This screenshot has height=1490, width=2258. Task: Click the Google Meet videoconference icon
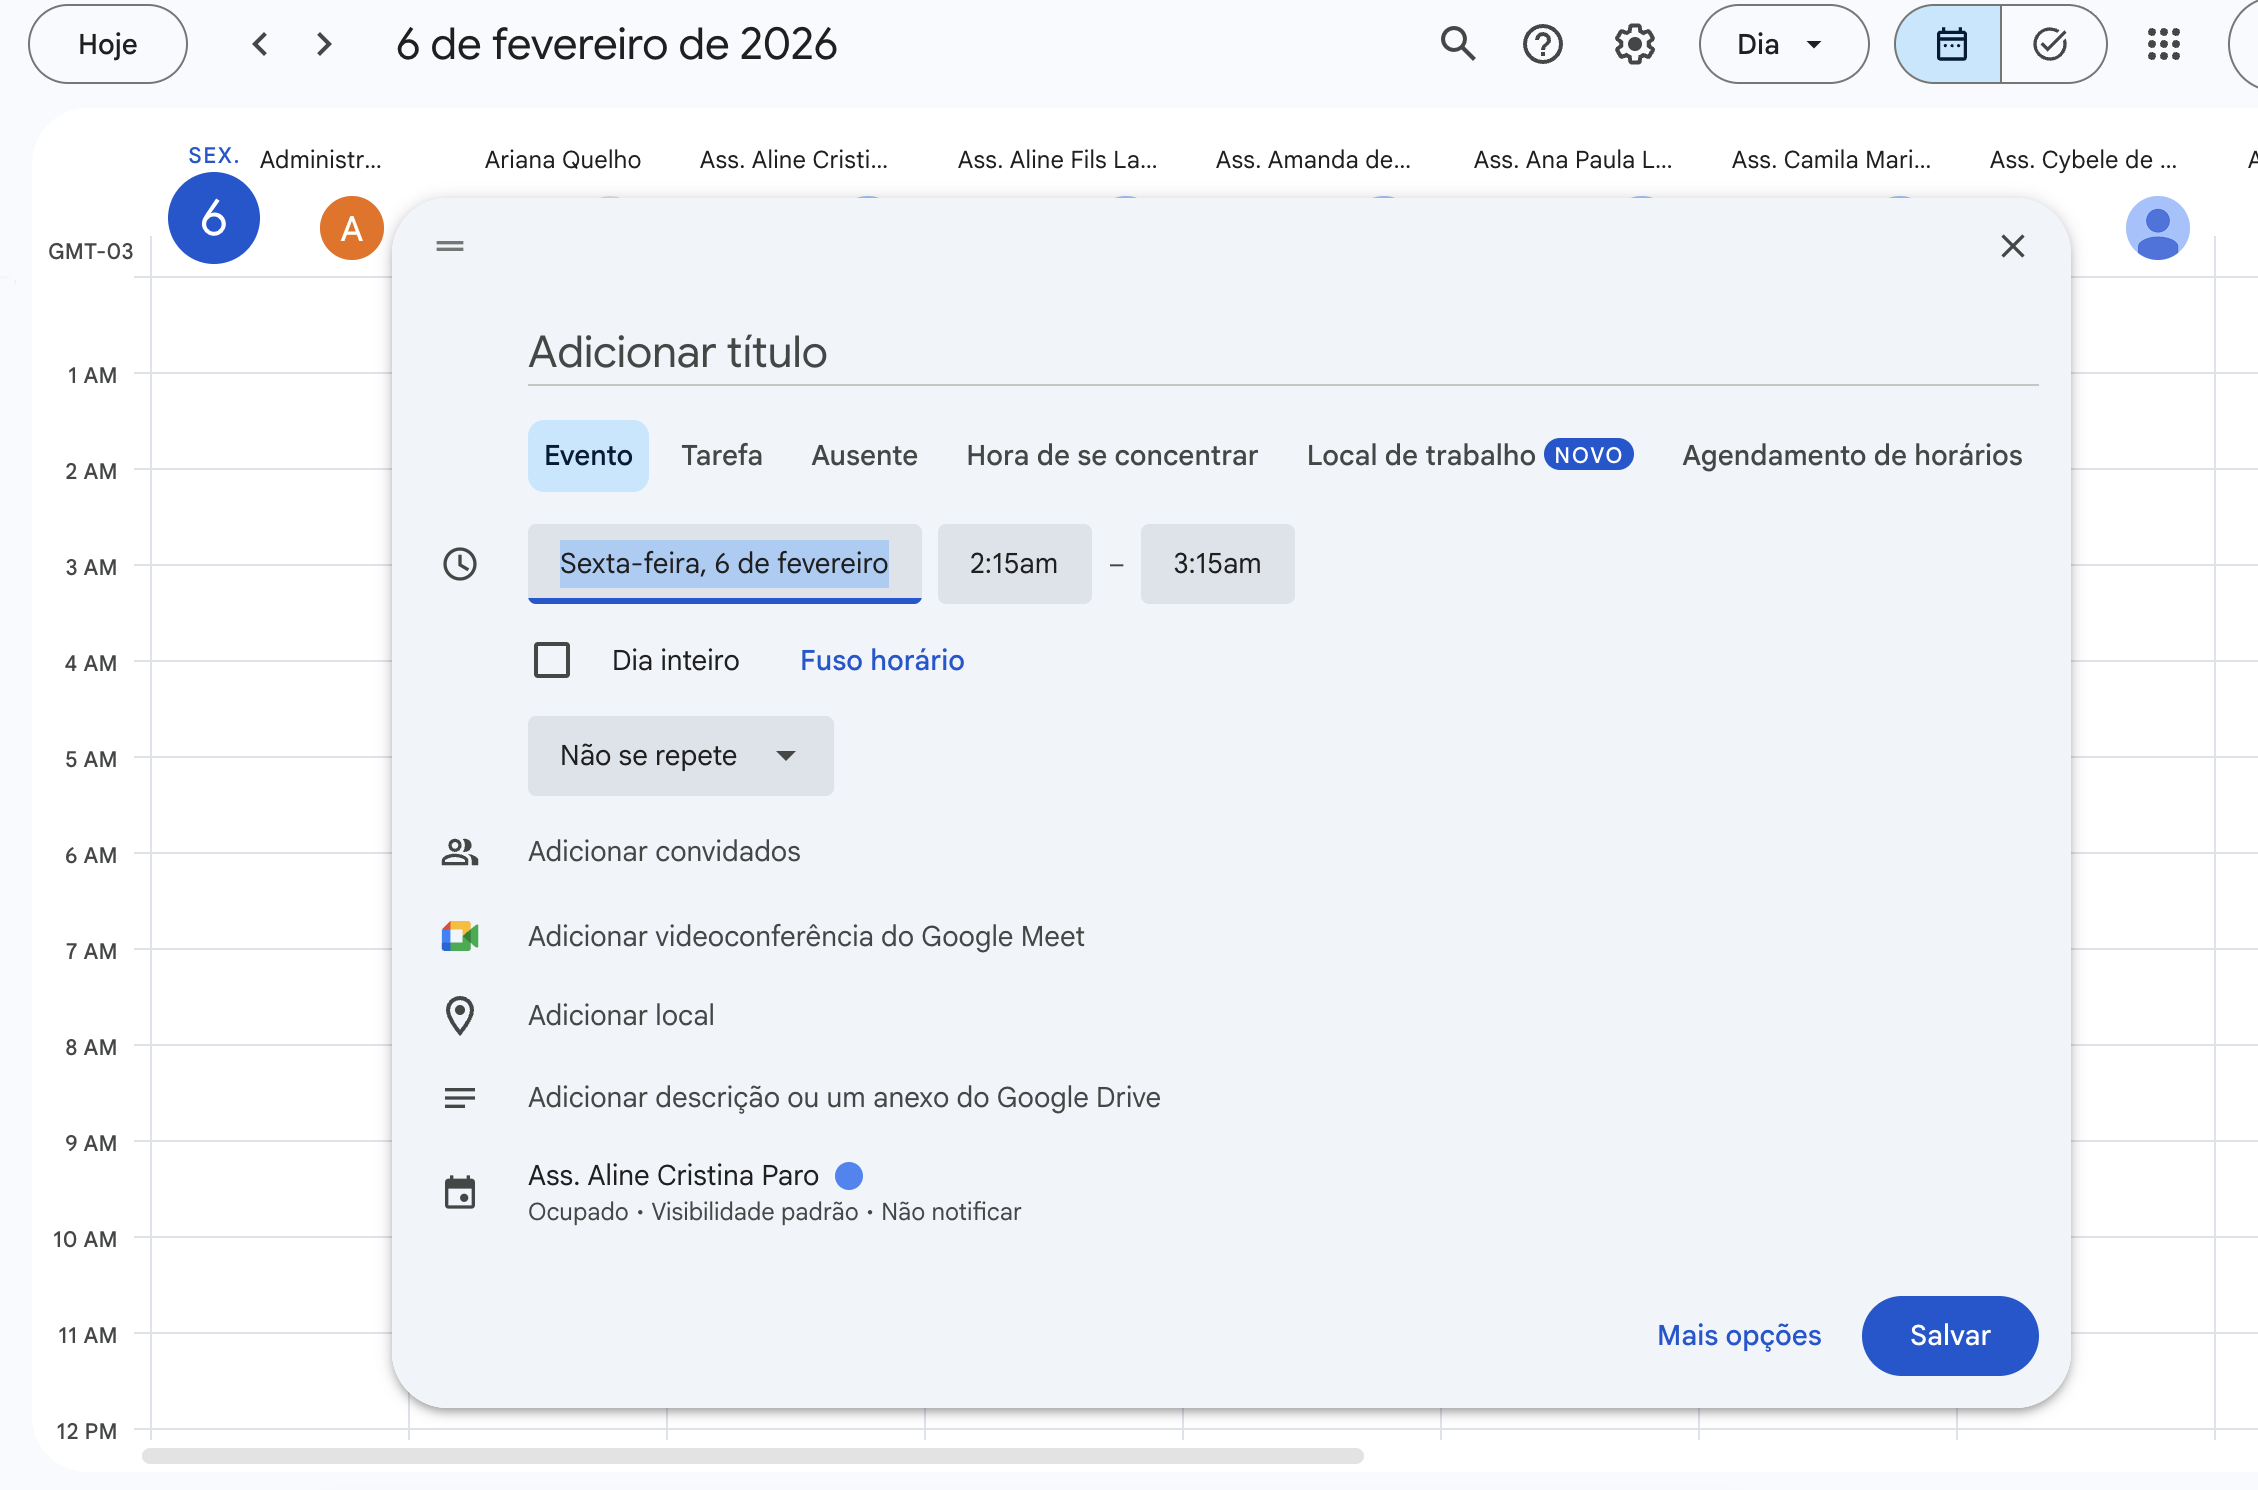460,937
